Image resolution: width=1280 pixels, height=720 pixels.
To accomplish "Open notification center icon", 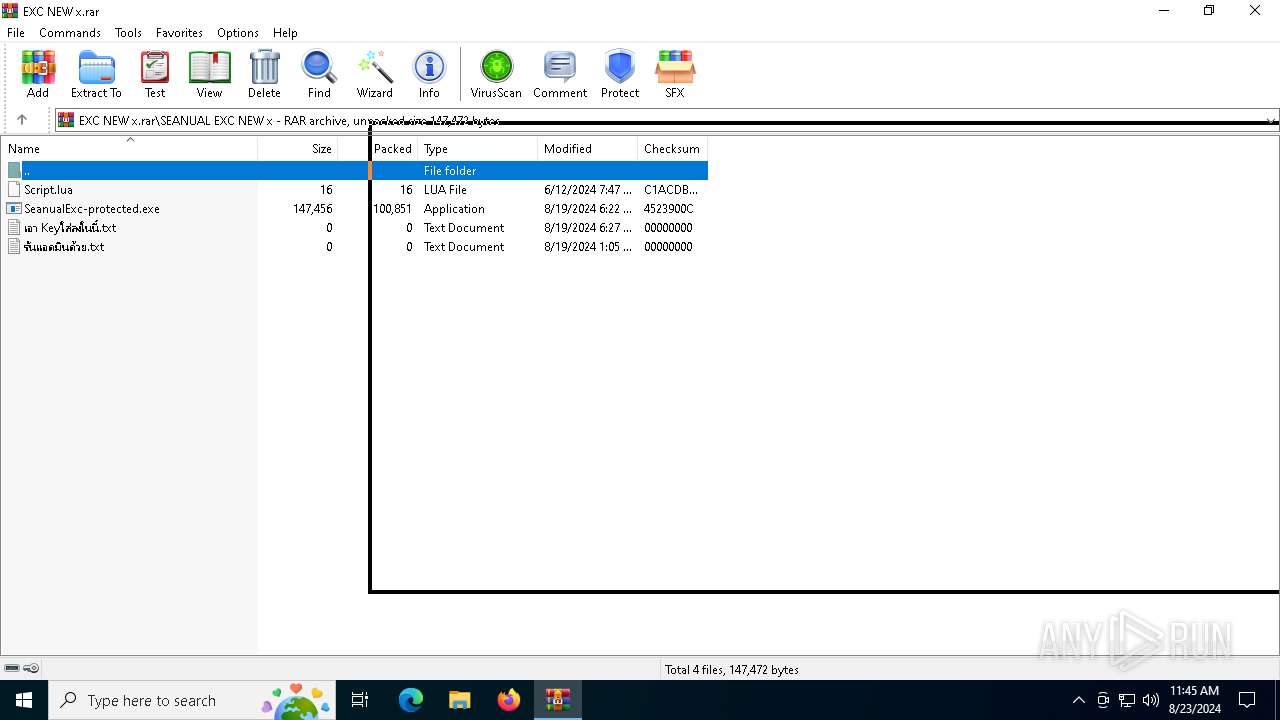I will click(1247, 700).
